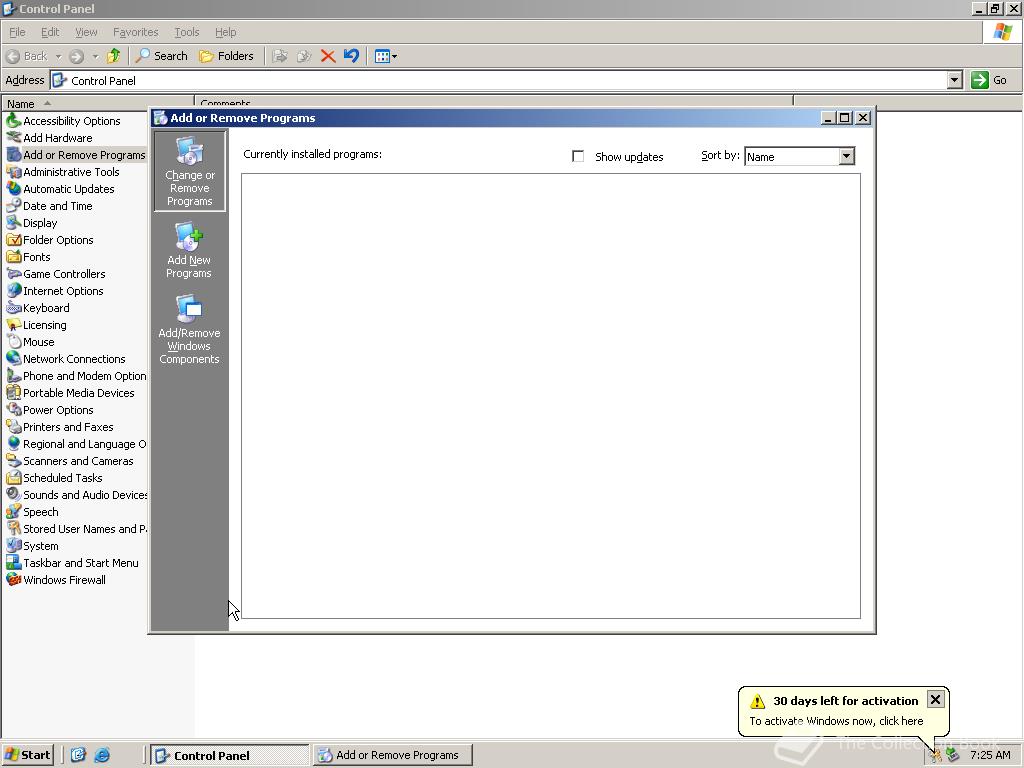Viewport: 1024px width, 768px height.
Task: Open the Edit menu
Action: 50,32
